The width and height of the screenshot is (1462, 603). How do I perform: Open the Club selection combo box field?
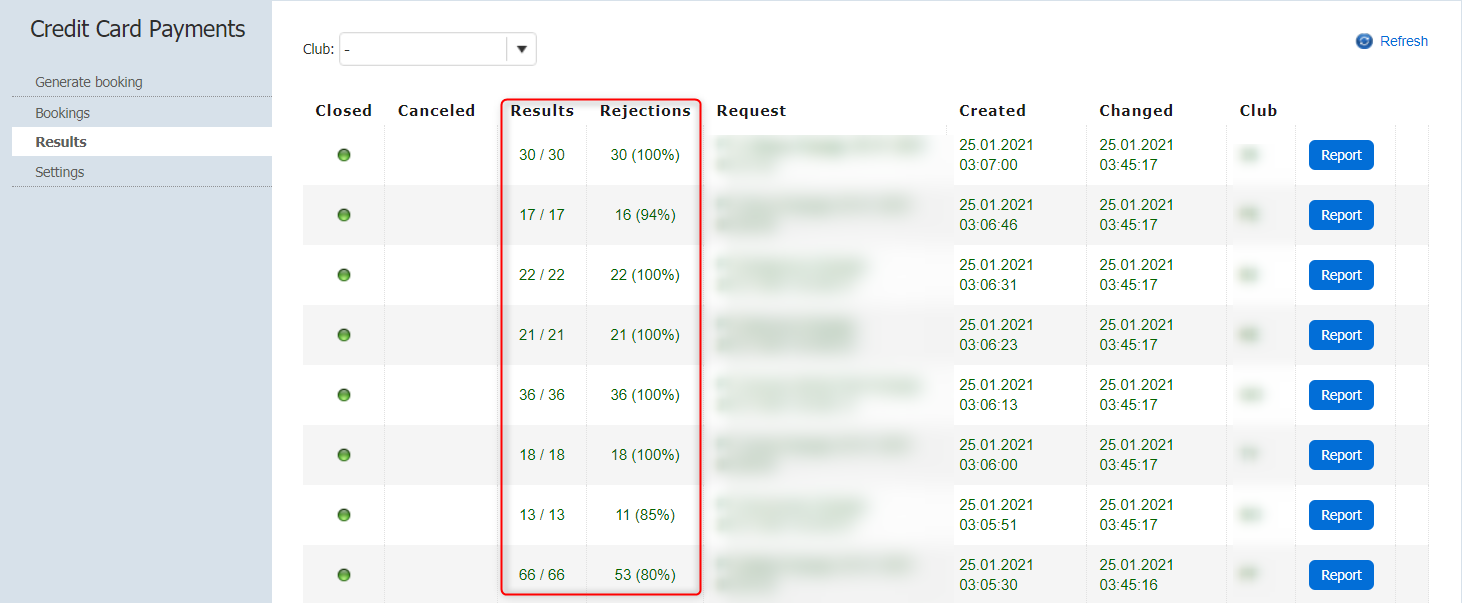[x=423, y=49]
